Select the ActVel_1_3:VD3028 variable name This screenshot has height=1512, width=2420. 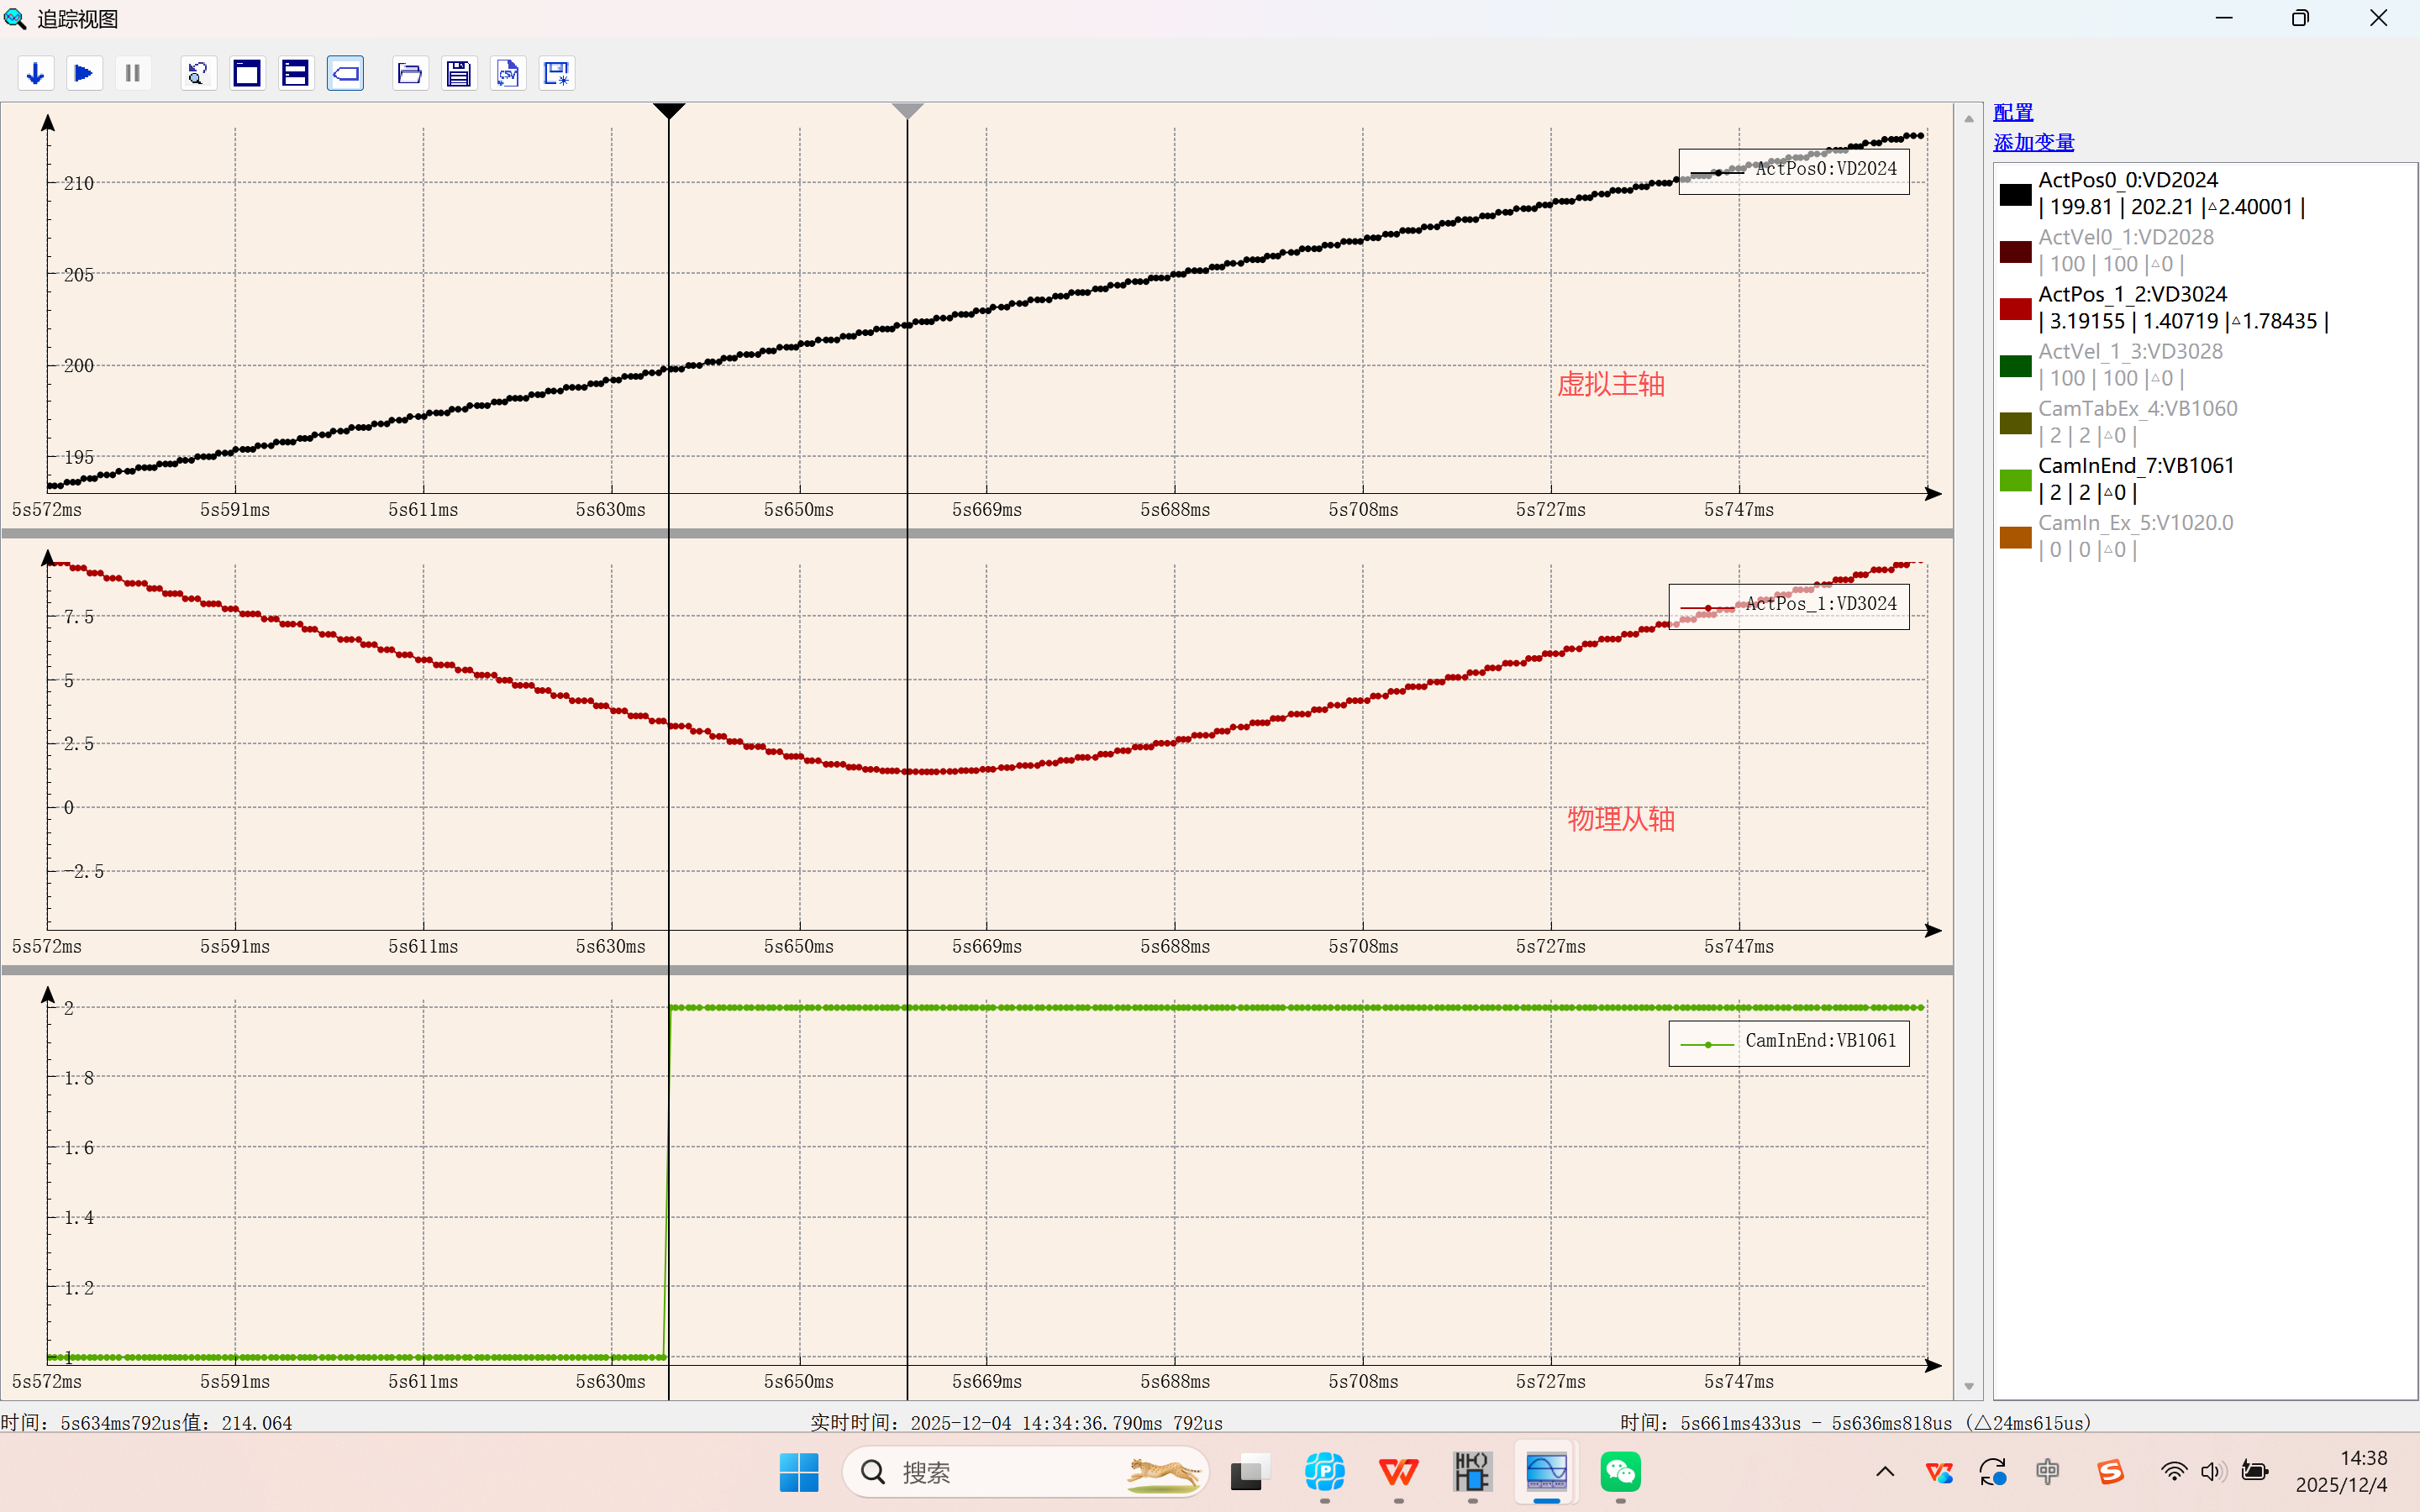(x=2131, y=351)
